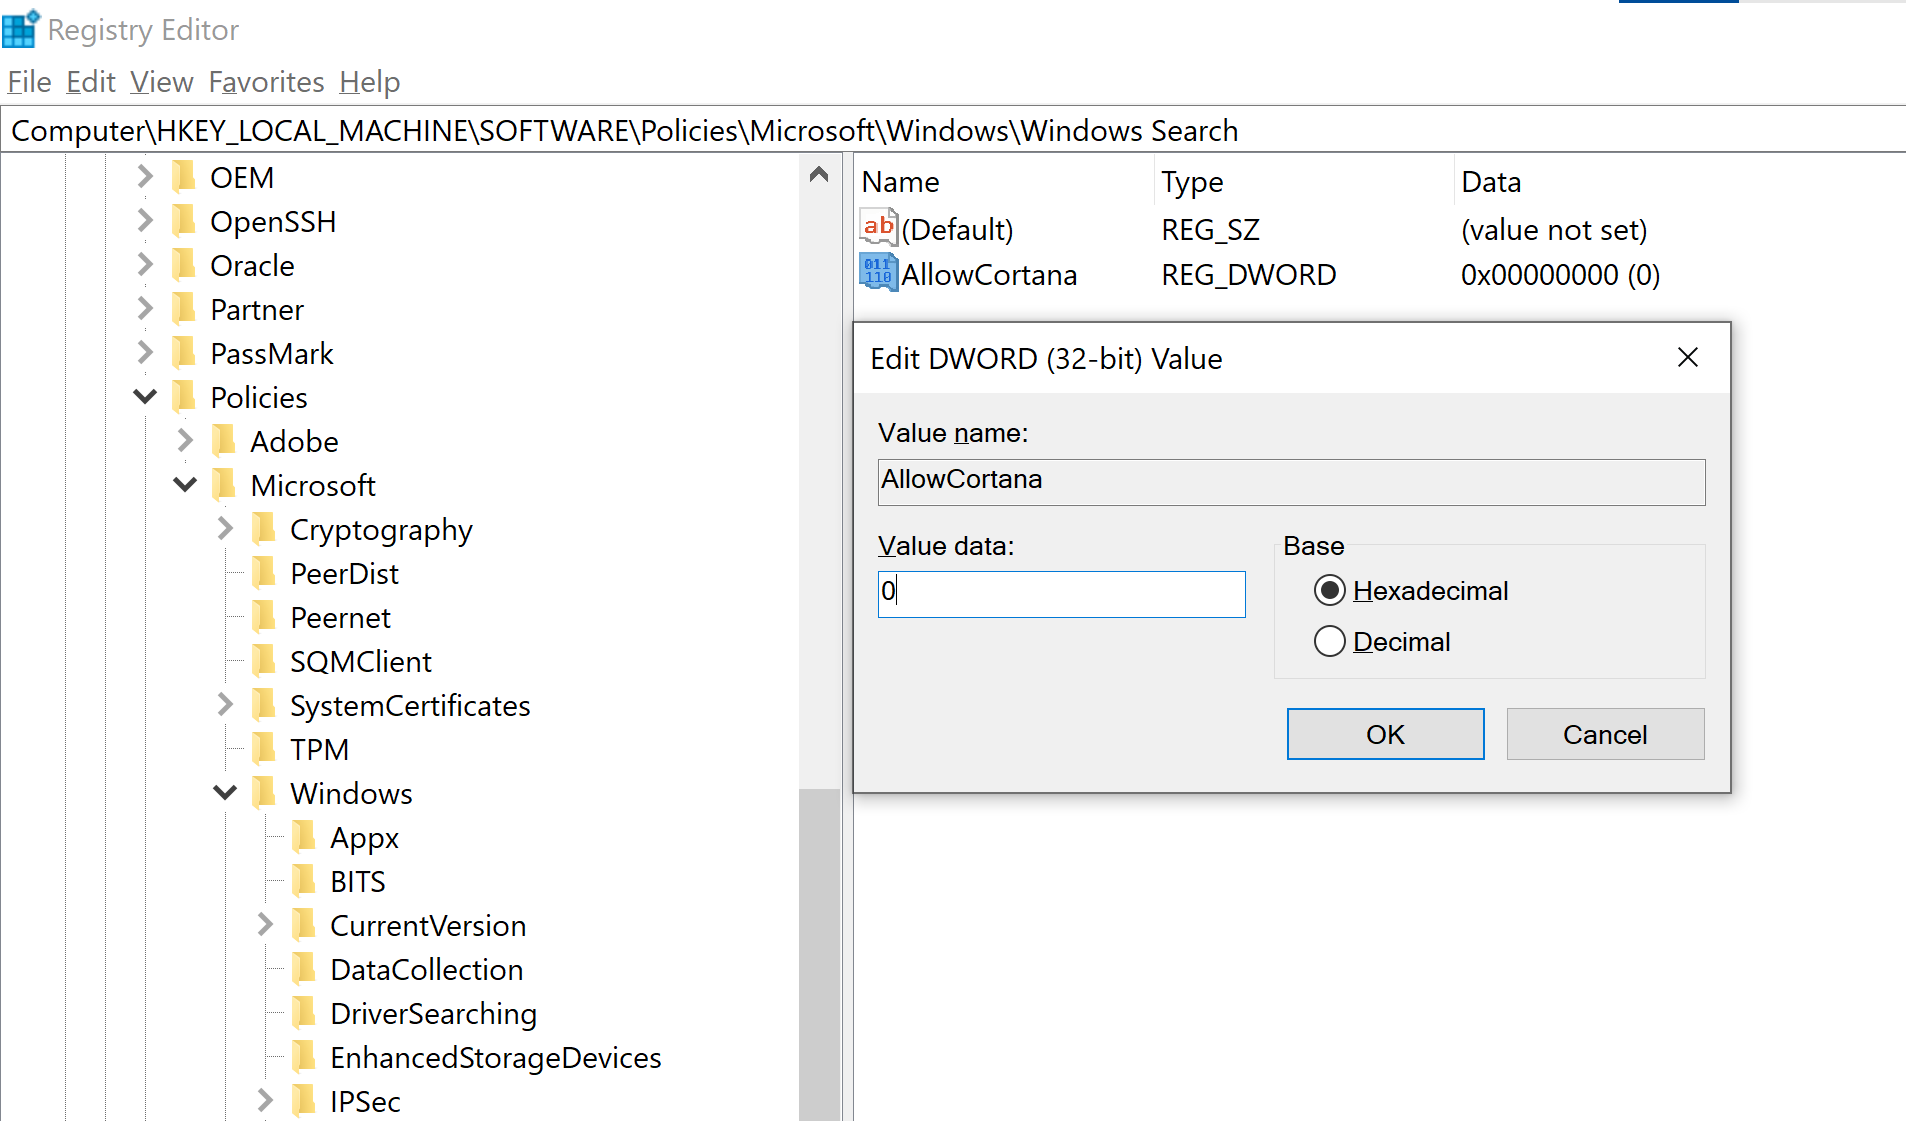1906x1121 pixels.
Task: Collapse the Windows key node
Action: coord(225,793)
